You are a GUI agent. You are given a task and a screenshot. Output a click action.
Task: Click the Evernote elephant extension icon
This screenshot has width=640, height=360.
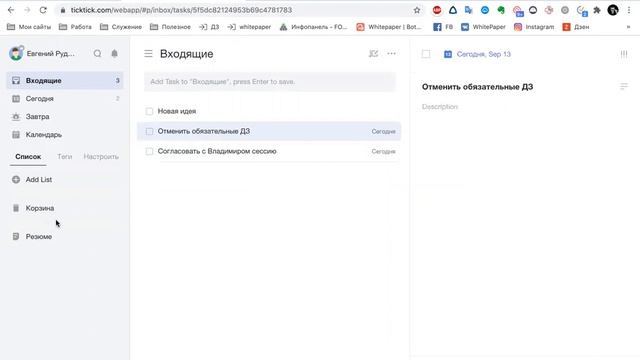501,10
